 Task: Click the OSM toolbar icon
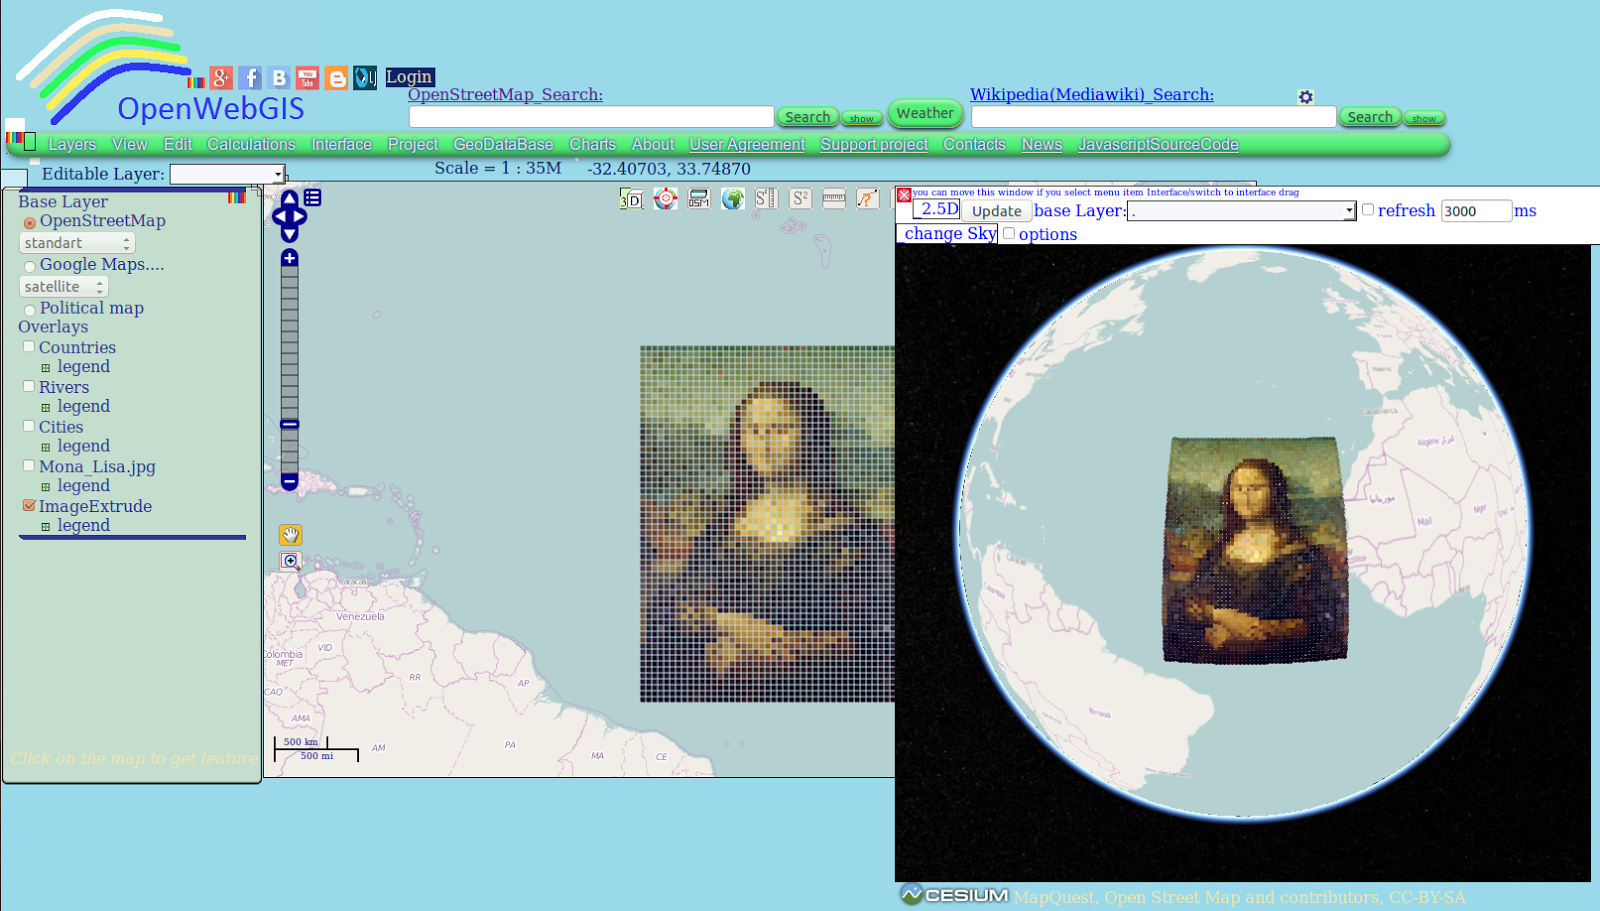coord(699,199)
